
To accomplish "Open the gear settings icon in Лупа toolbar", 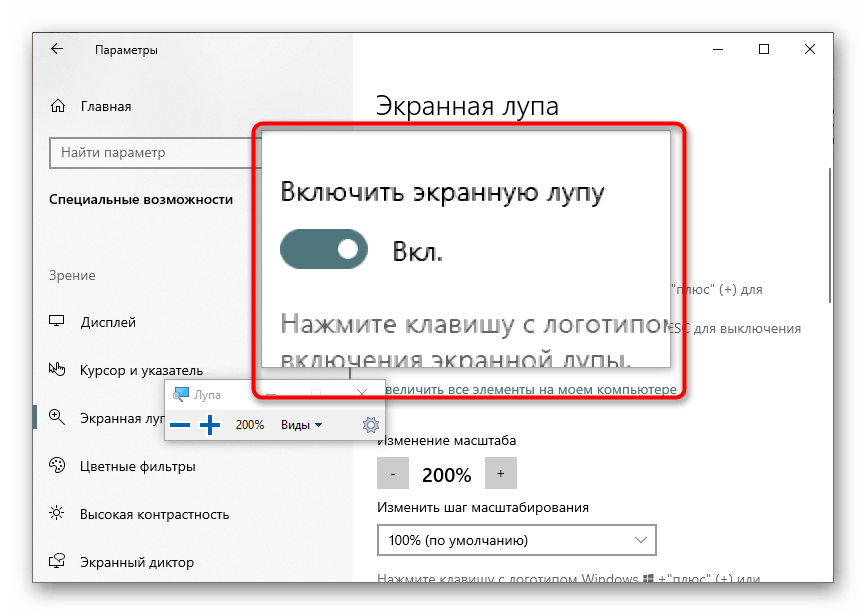I will [x=370, y=425].
